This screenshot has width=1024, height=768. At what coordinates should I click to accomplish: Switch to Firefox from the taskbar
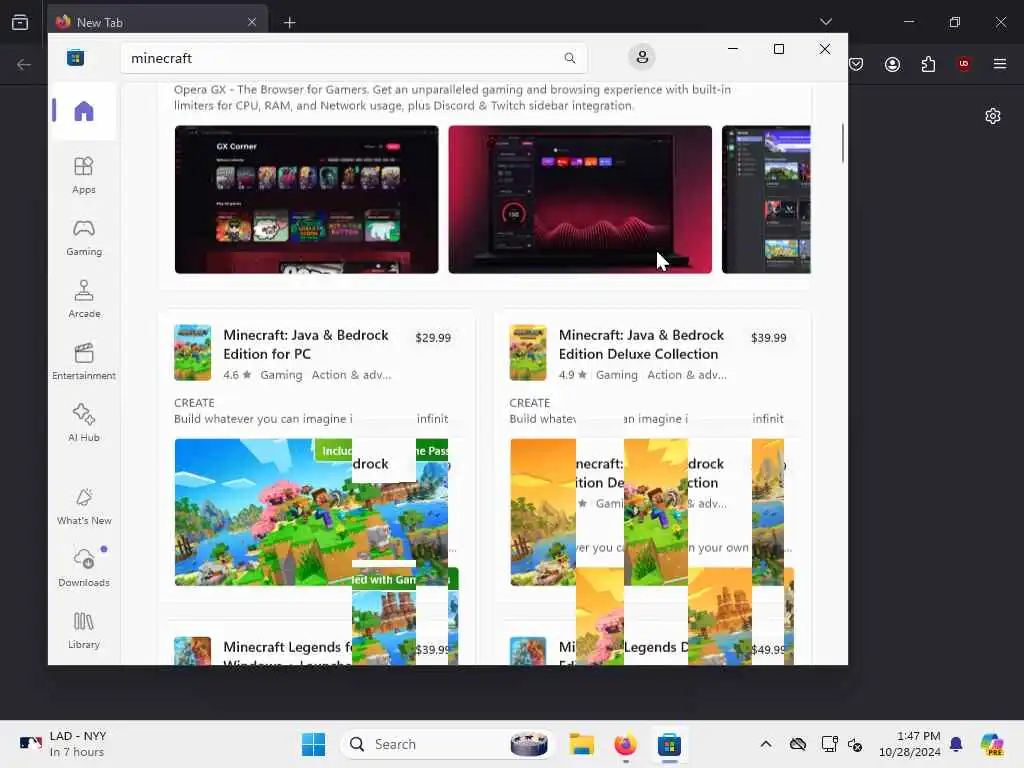pyautogui.click(x=625, y=744)
